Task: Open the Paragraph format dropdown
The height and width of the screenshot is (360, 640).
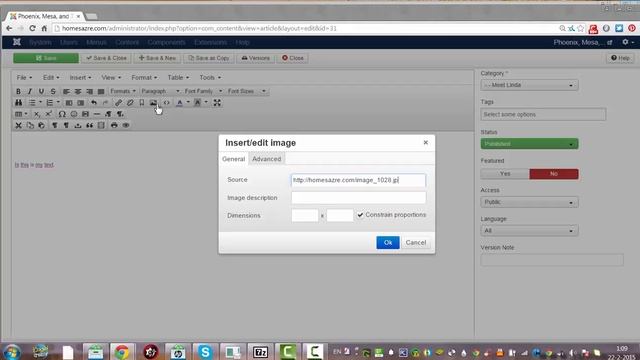Action: click(x=160, y=91)
